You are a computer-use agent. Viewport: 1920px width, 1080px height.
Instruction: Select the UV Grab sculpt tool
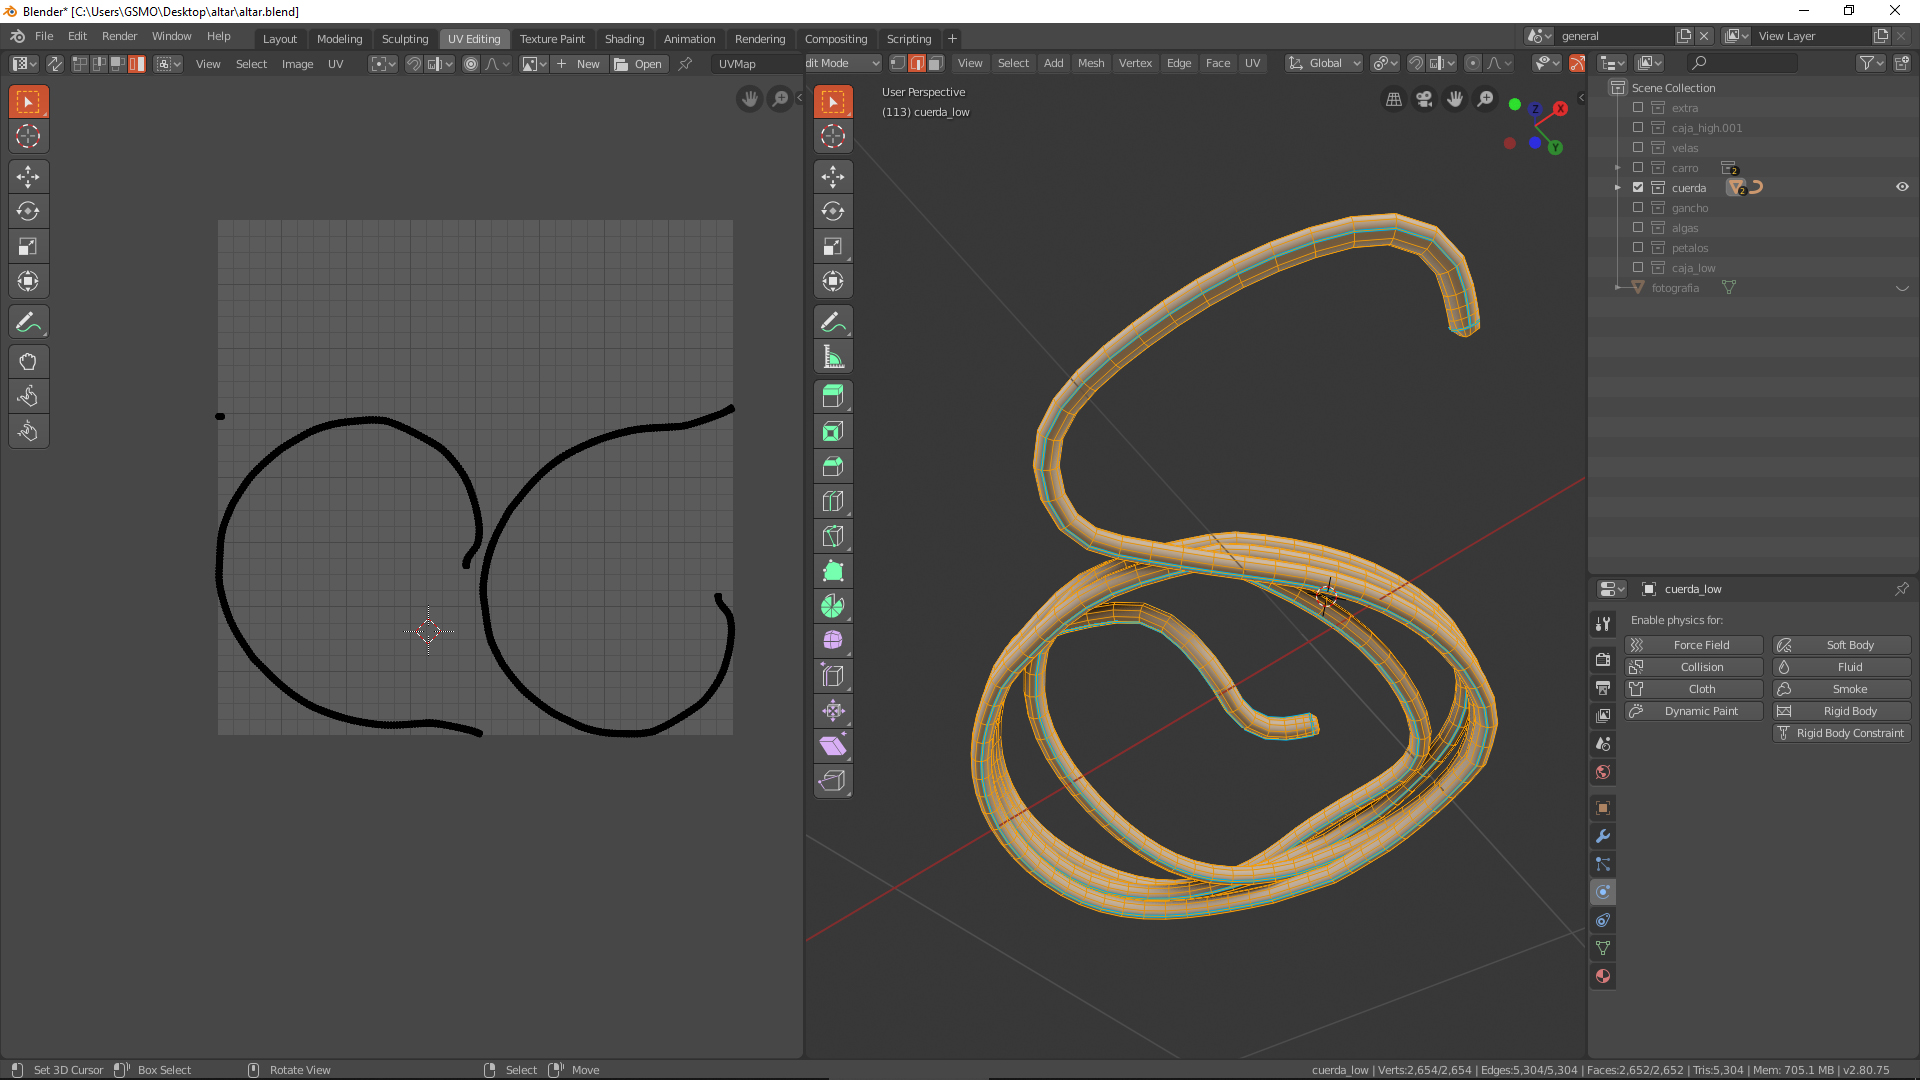click(28, 362)
